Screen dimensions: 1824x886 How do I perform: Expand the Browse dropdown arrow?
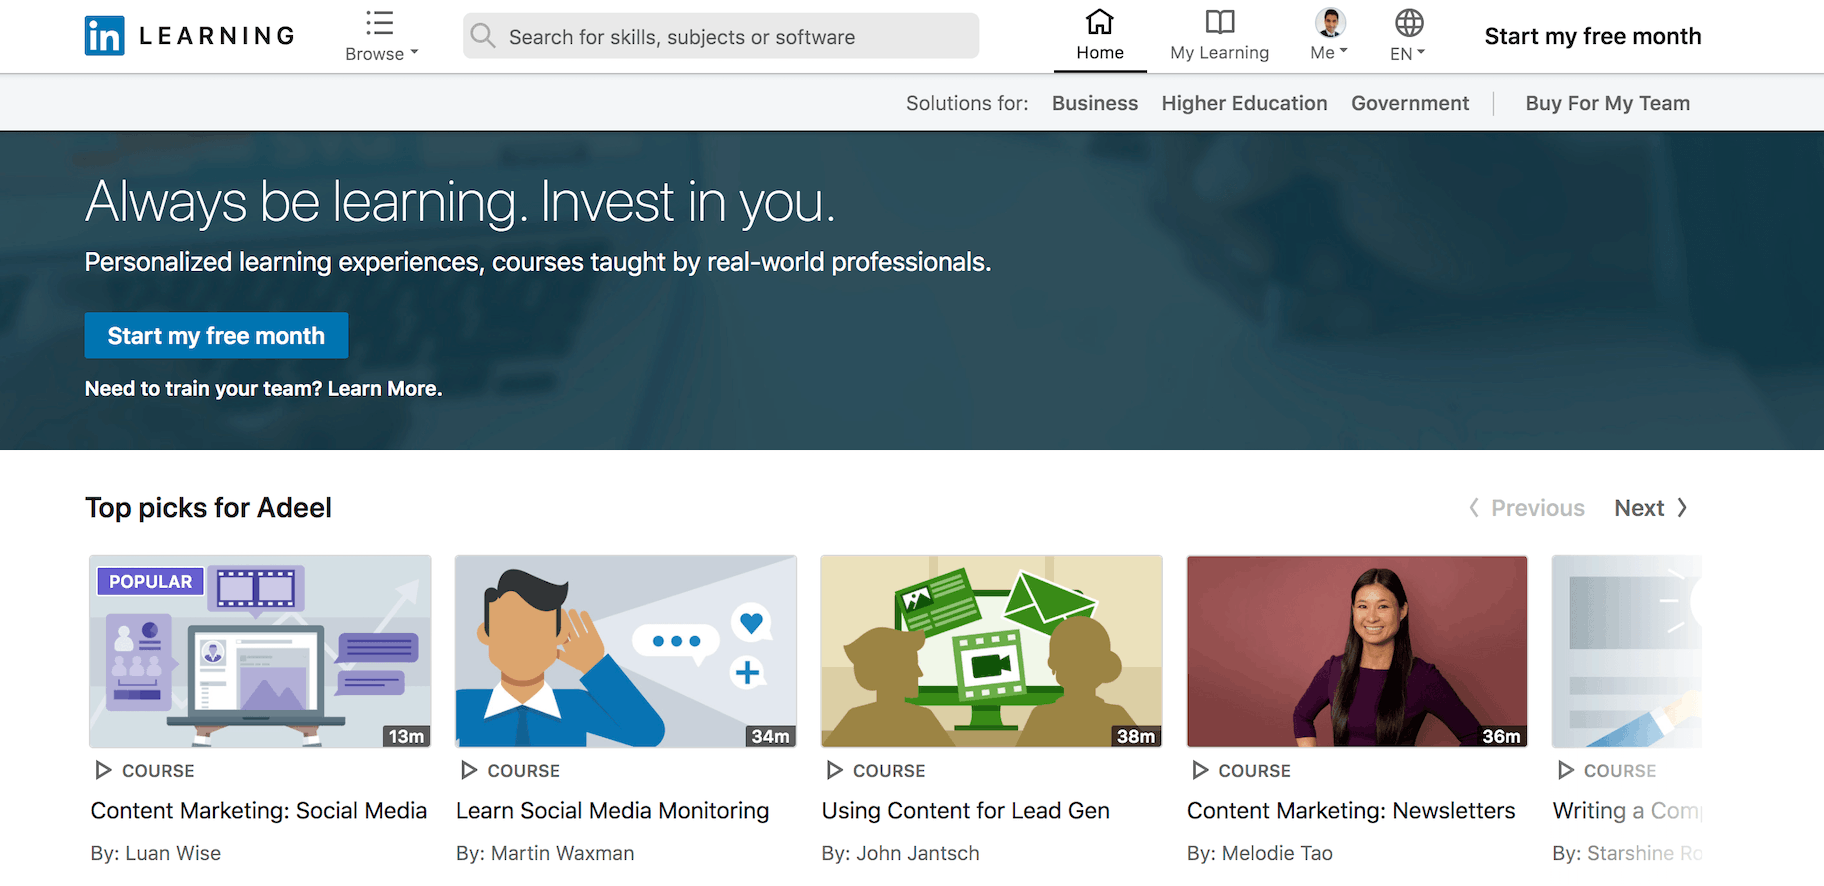click(414, 53)
